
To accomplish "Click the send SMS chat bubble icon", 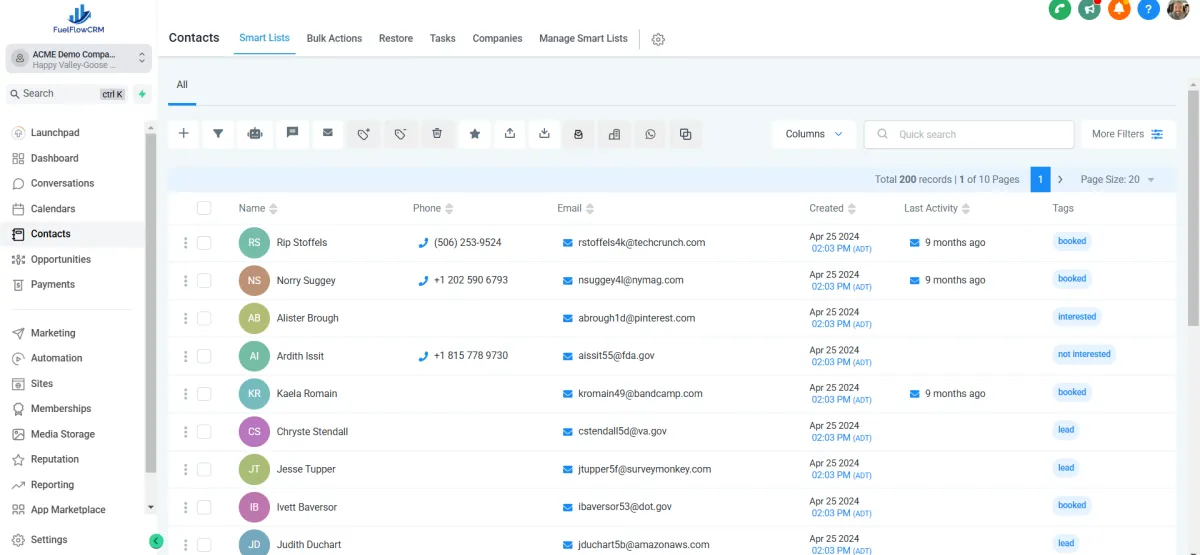I will click(x=292, y=134).
